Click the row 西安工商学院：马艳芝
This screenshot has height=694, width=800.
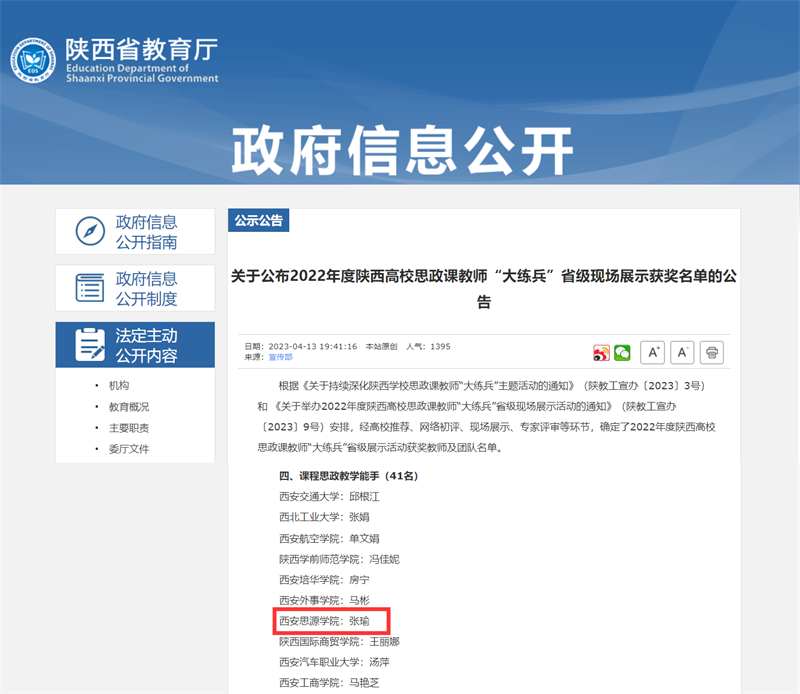click(x=329, y=683)
